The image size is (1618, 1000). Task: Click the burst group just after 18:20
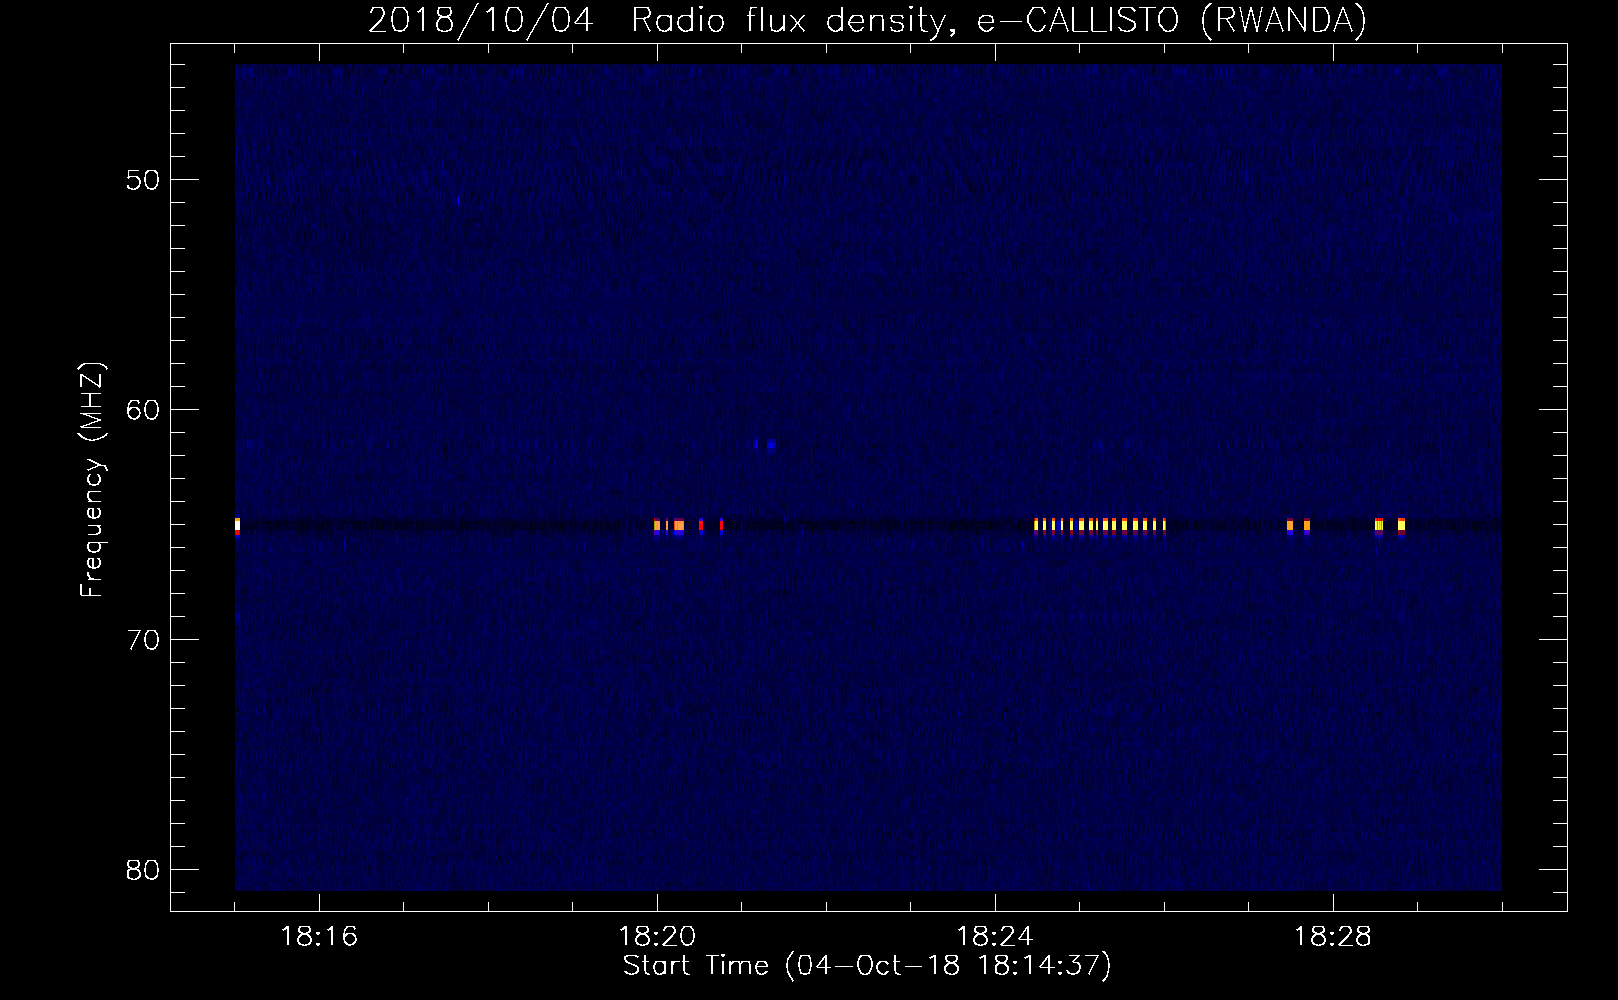[688, 526]
